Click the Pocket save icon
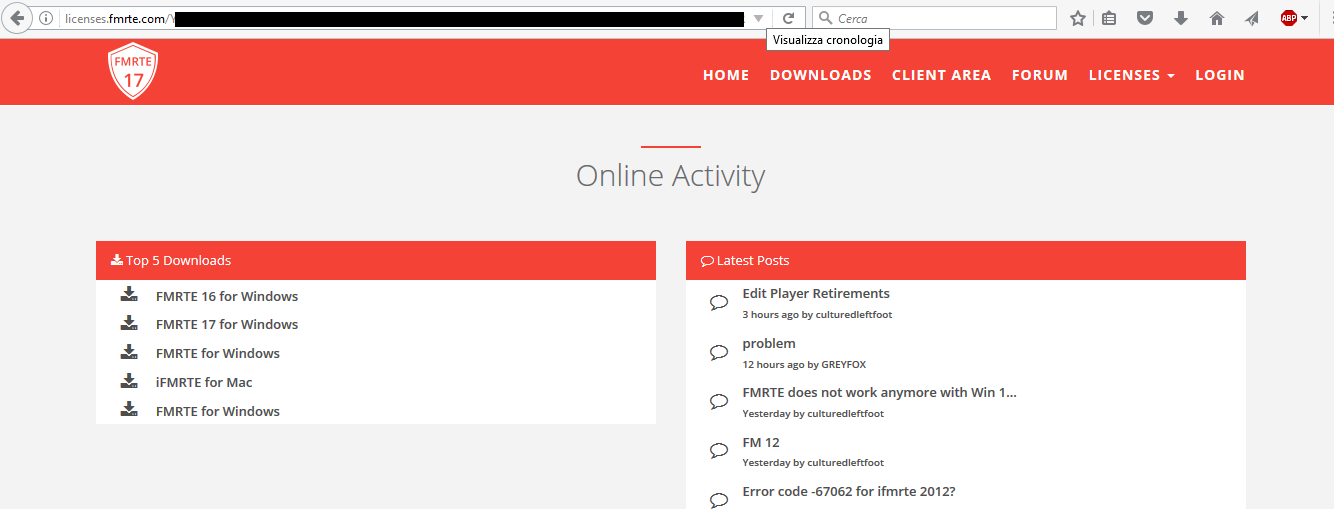The height and width of the screenshot is (509, 1334). (1145, 18)
